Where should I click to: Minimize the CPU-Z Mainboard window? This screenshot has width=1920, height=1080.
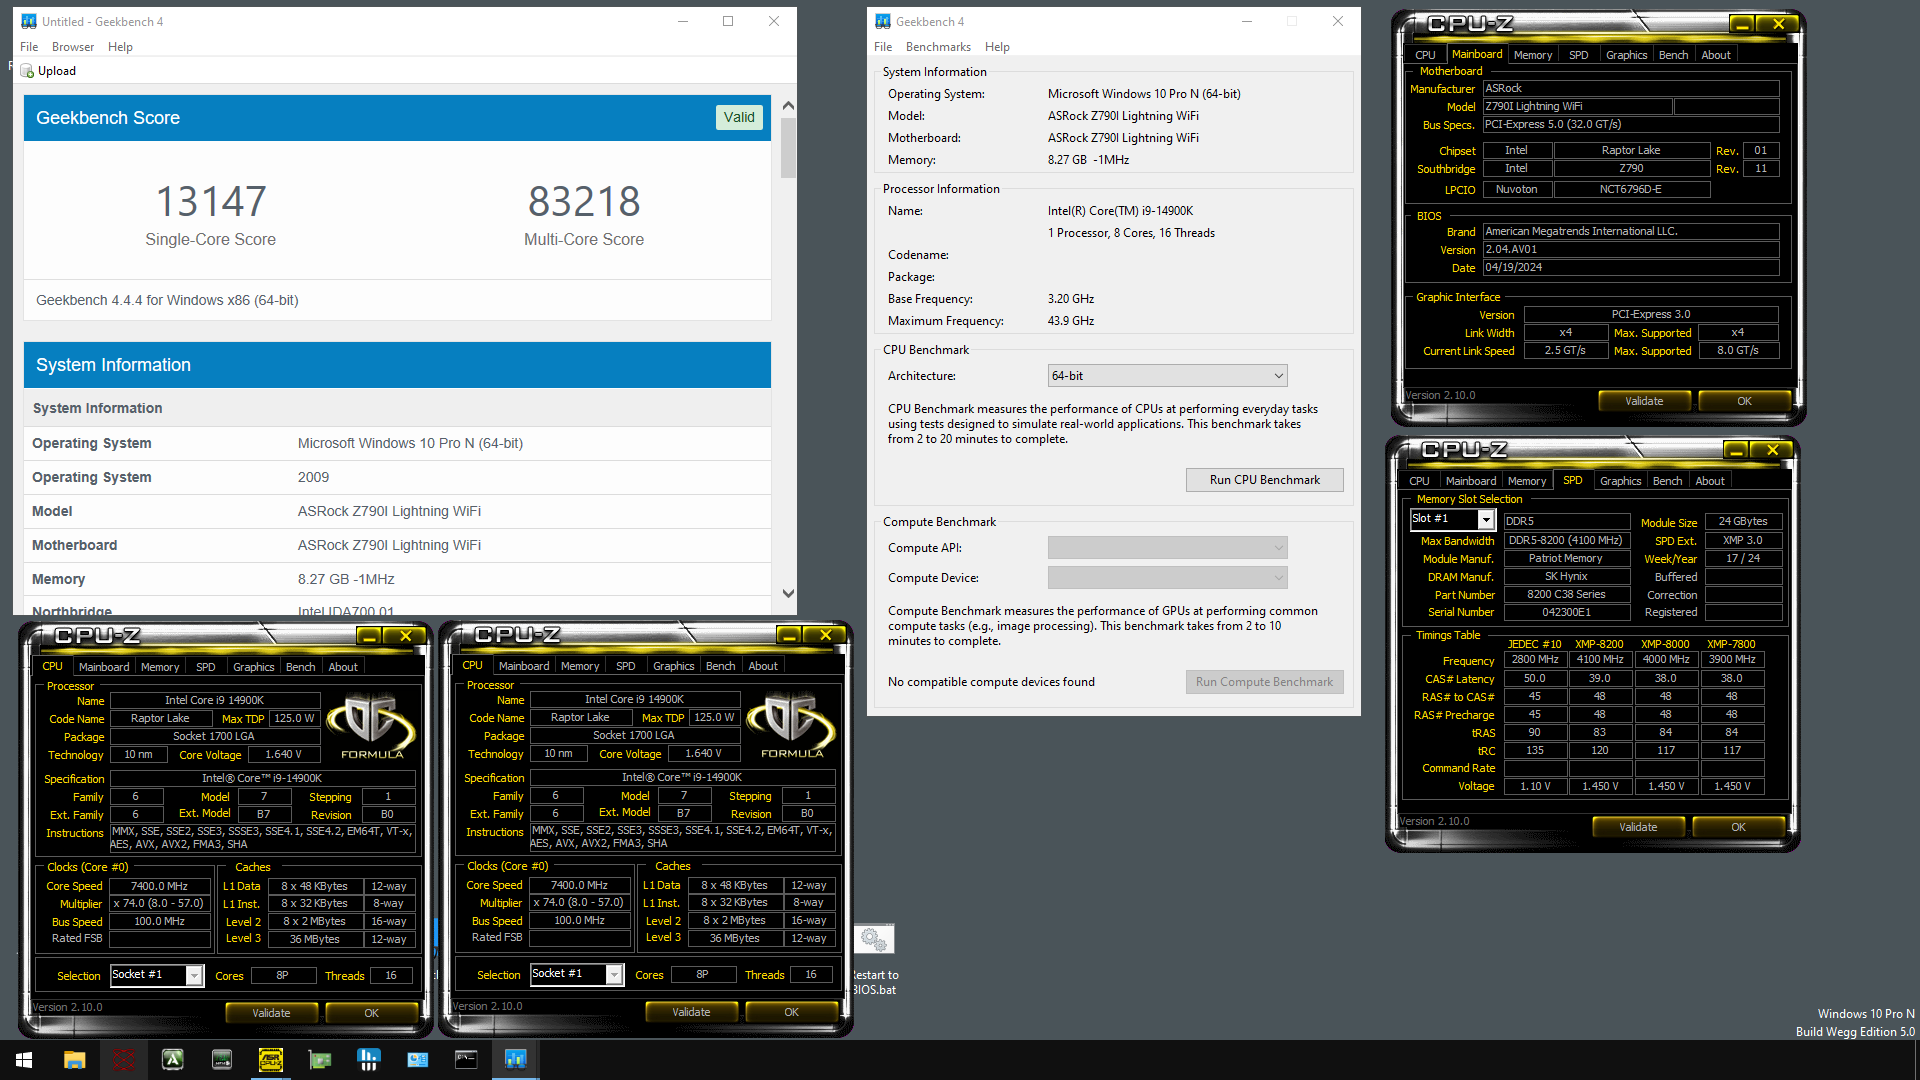coord(1741,24)
